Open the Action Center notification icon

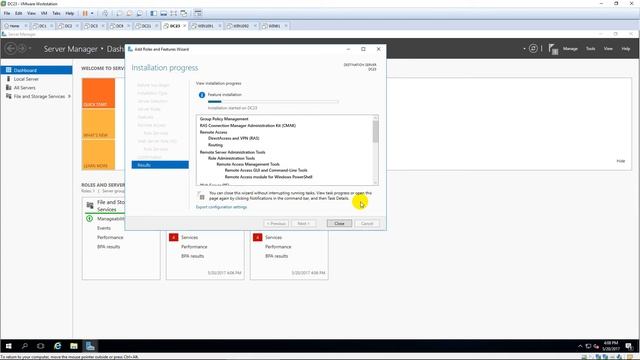(629, 346)
